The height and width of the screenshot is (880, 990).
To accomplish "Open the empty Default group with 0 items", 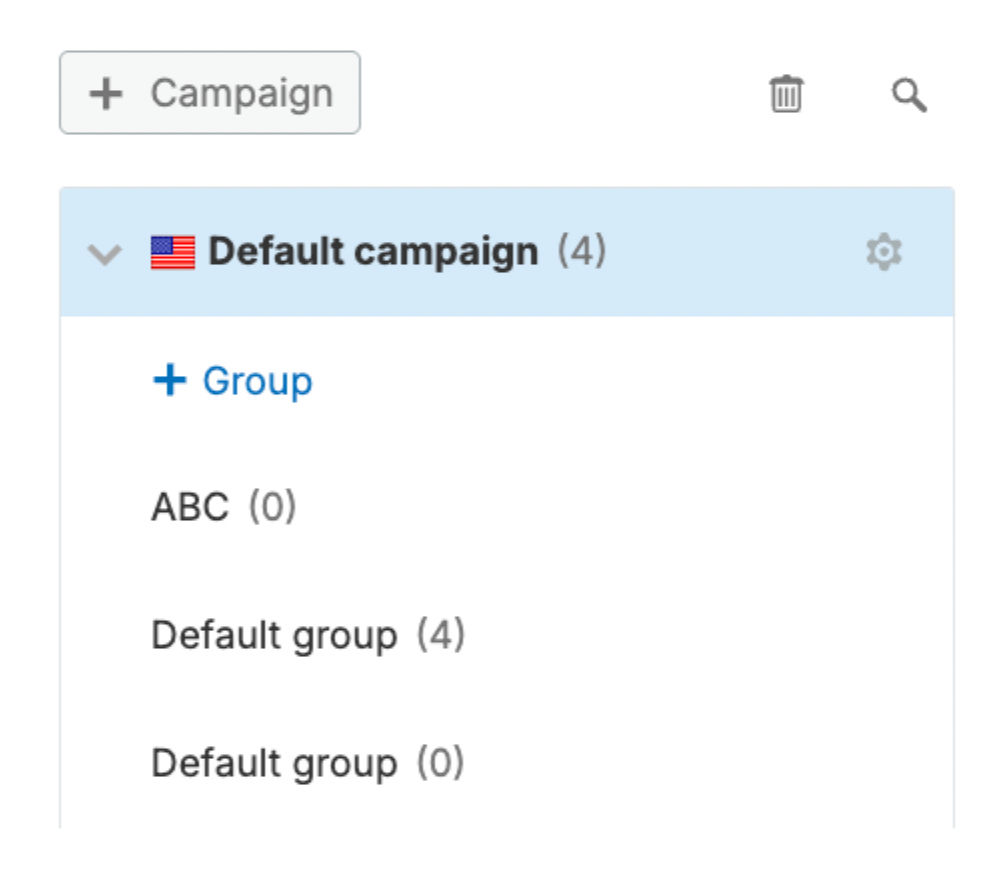I will (274, 764).
